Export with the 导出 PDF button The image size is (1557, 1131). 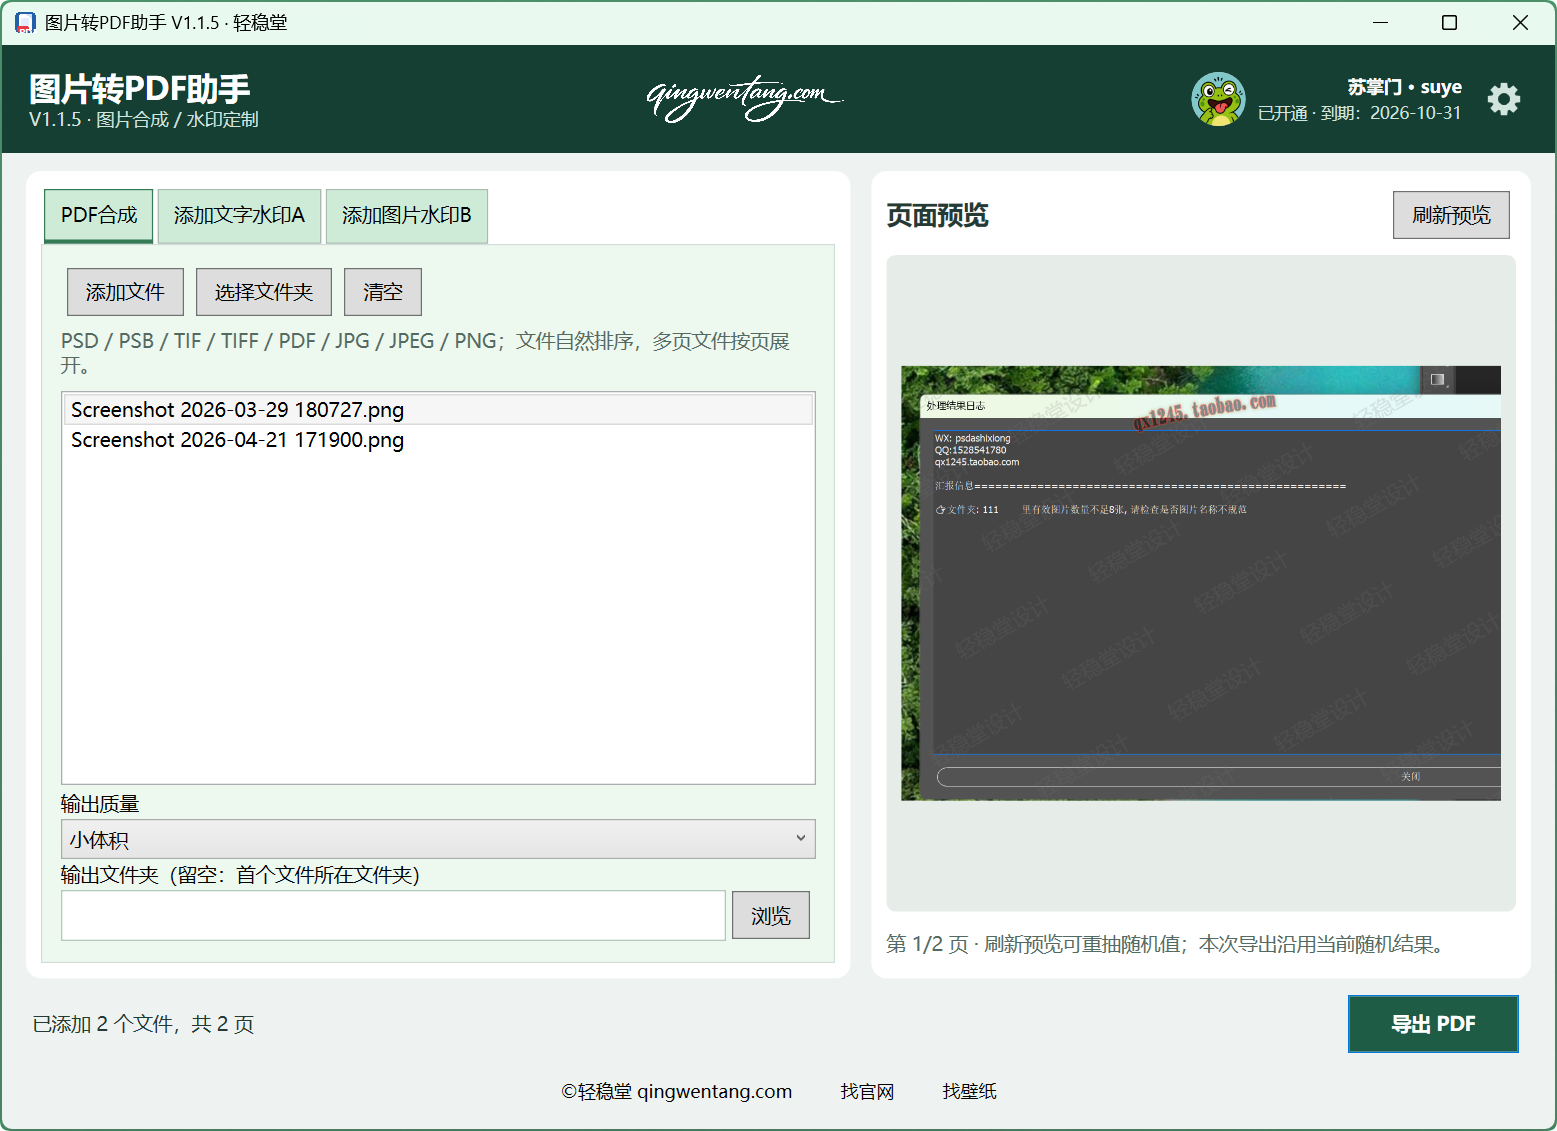pyautogui.click(x=1433, y=1024)
